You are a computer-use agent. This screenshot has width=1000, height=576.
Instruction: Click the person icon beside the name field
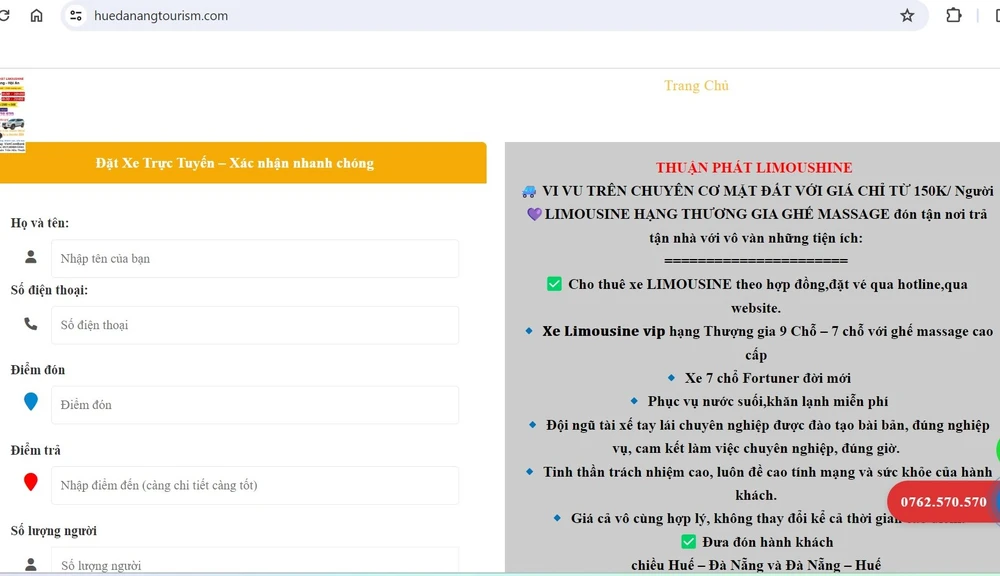(31, 257)
